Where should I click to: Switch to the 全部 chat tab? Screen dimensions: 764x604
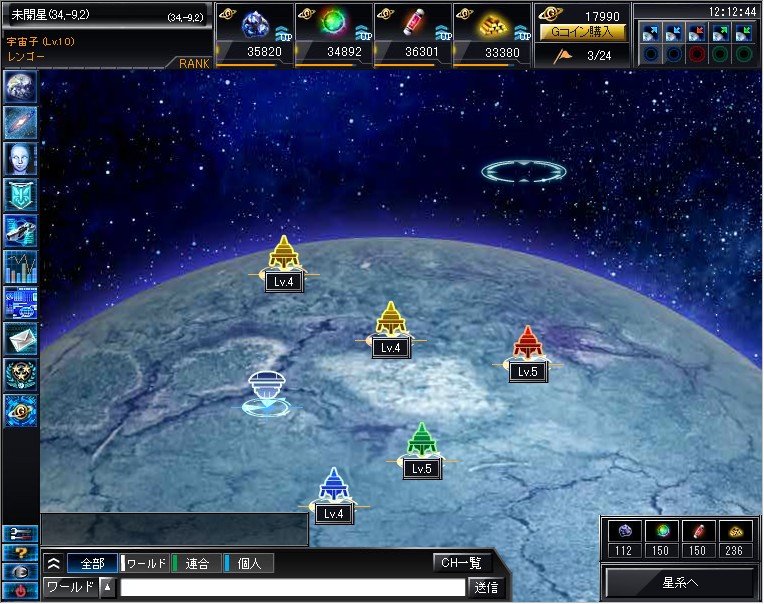(x=92, y=564)
